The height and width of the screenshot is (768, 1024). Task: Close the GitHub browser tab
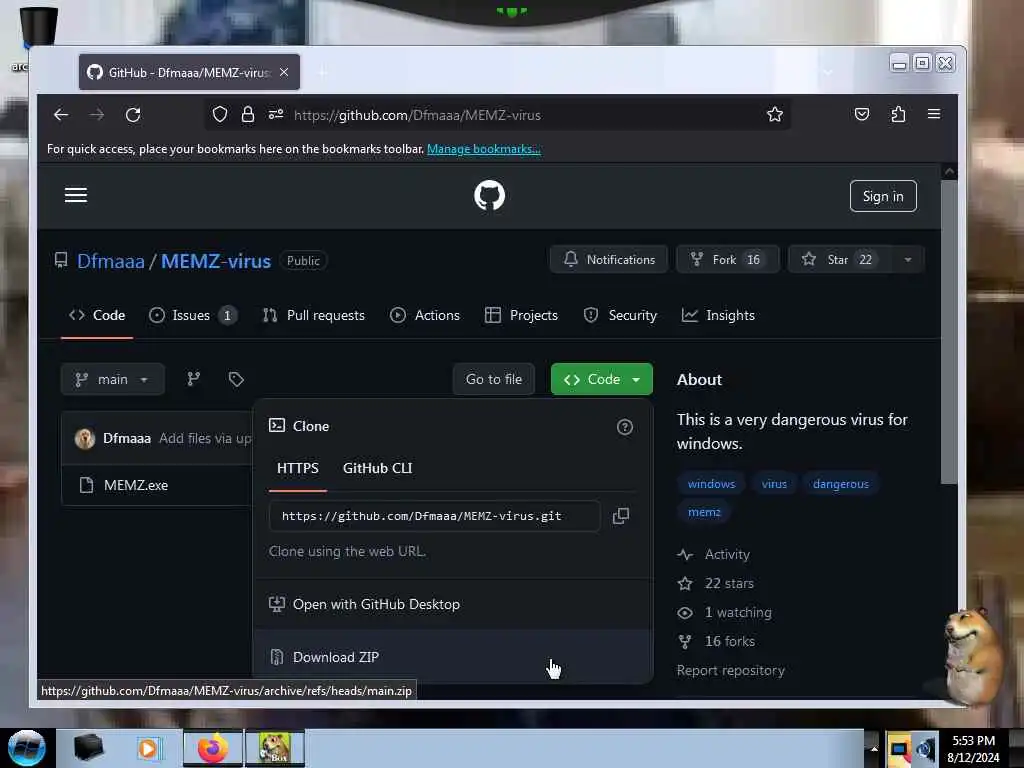point(284,72)
